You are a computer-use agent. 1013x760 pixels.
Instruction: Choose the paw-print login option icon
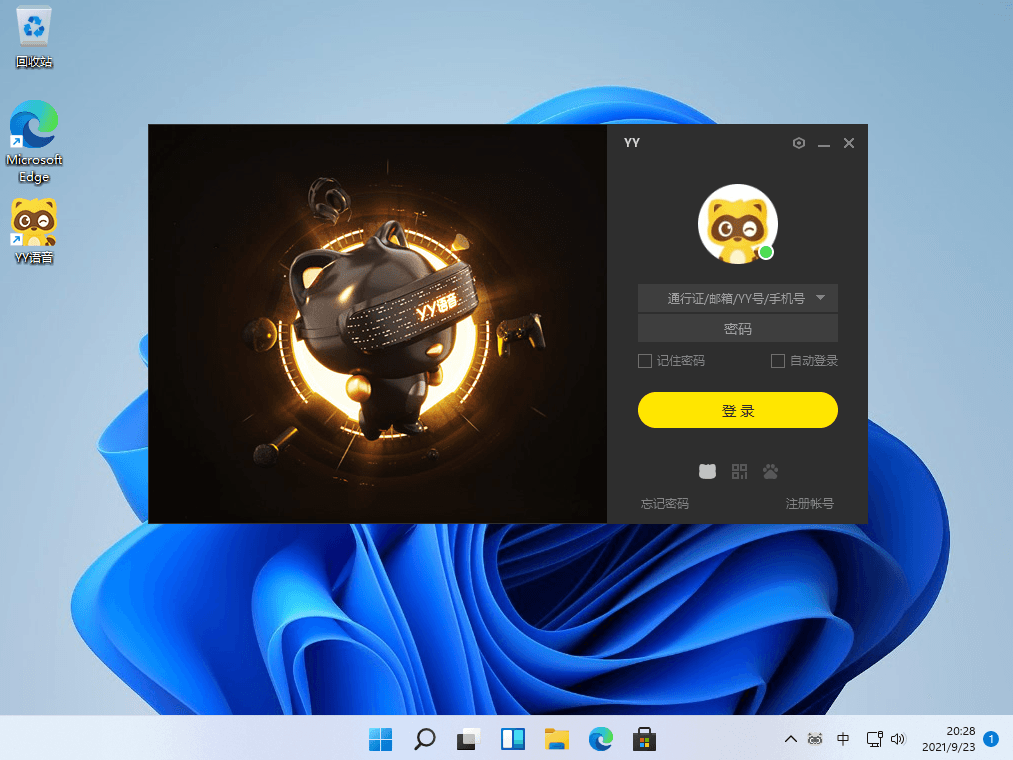770,471
